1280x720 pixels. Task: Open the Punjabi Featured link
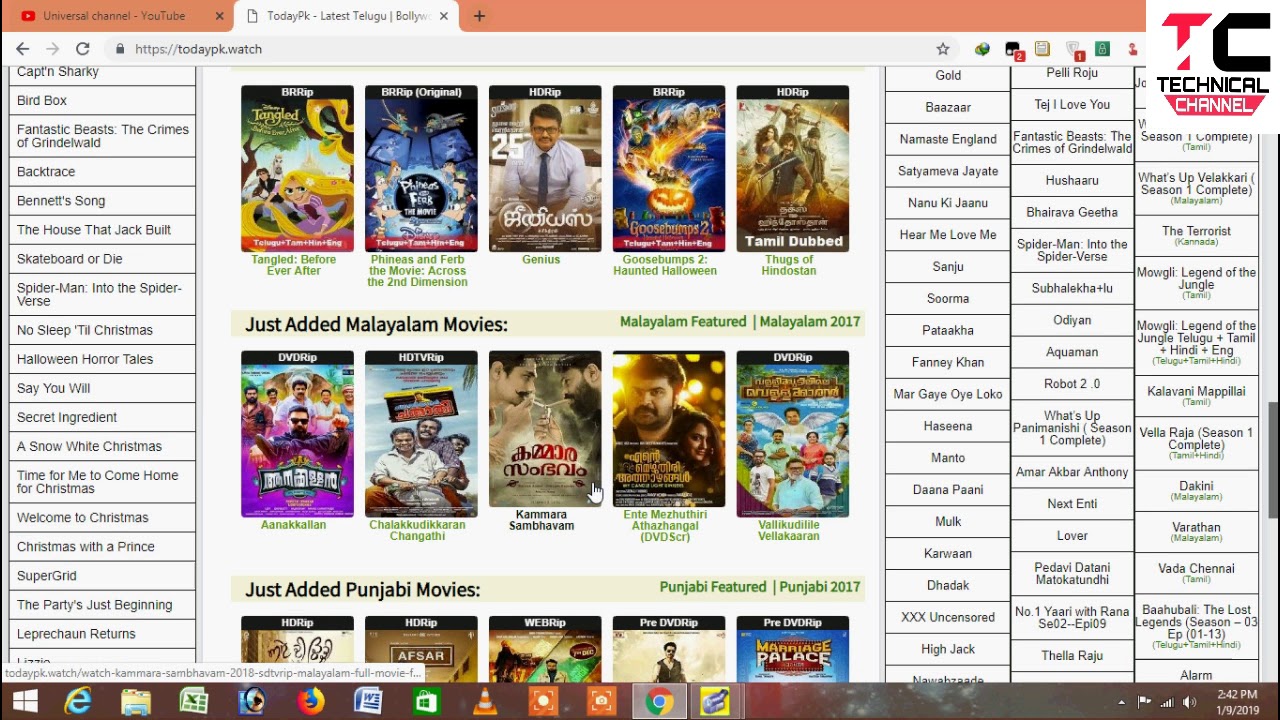point(713,587)
